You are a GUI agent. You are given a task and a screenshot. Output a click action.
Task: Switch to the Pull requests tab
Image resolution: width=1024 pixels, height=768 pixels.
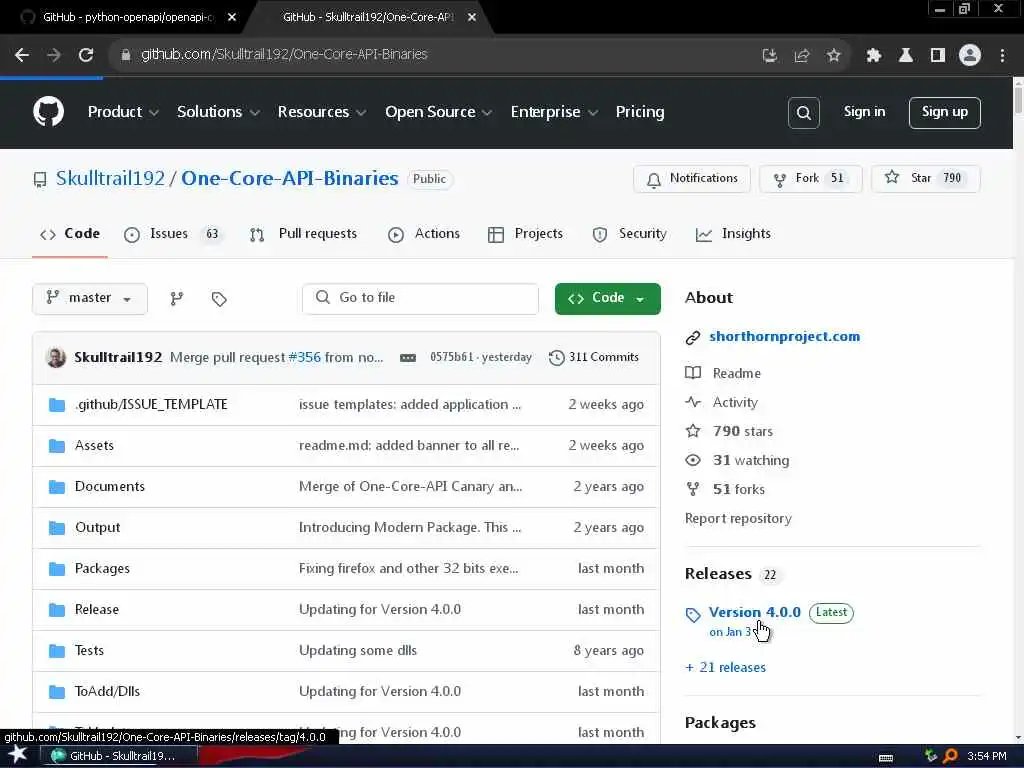(303, 234)
